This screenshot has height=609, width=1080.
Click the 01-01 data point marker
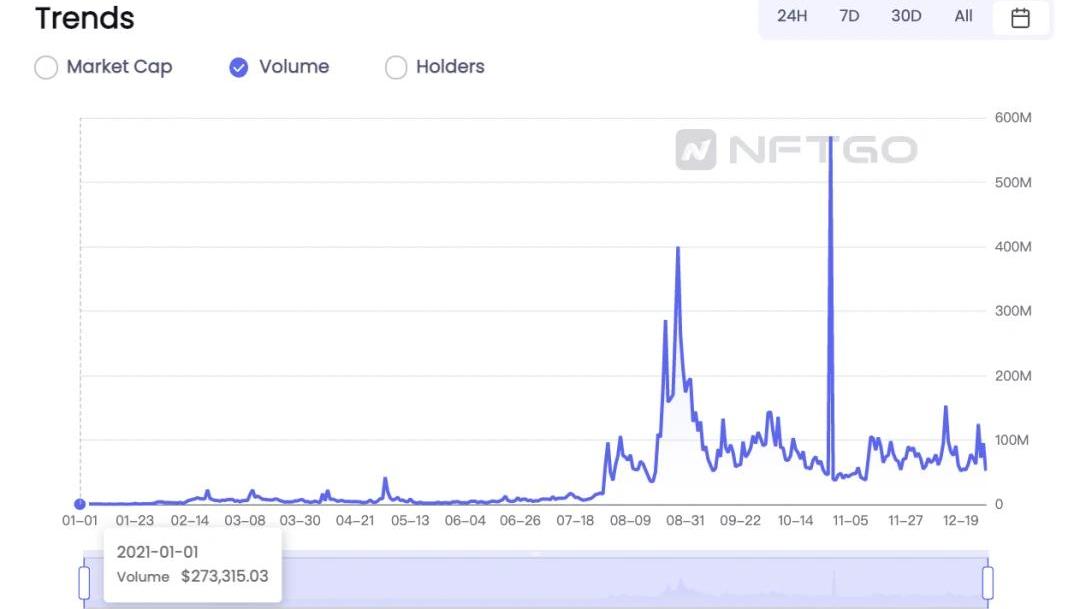[x=80, y=504]
